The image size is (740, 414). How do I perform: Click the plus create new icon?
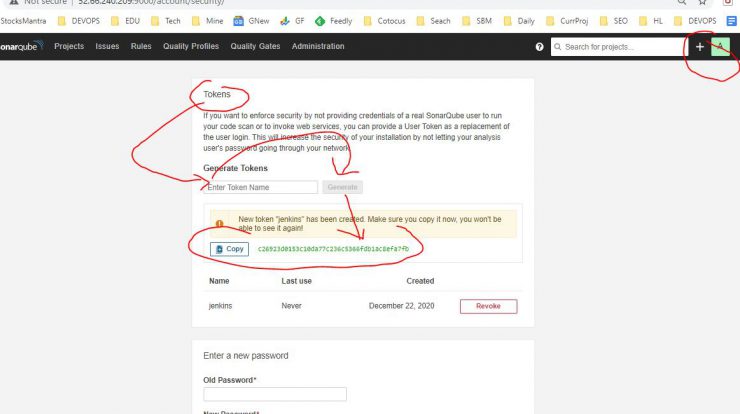(x=700, y=47)
